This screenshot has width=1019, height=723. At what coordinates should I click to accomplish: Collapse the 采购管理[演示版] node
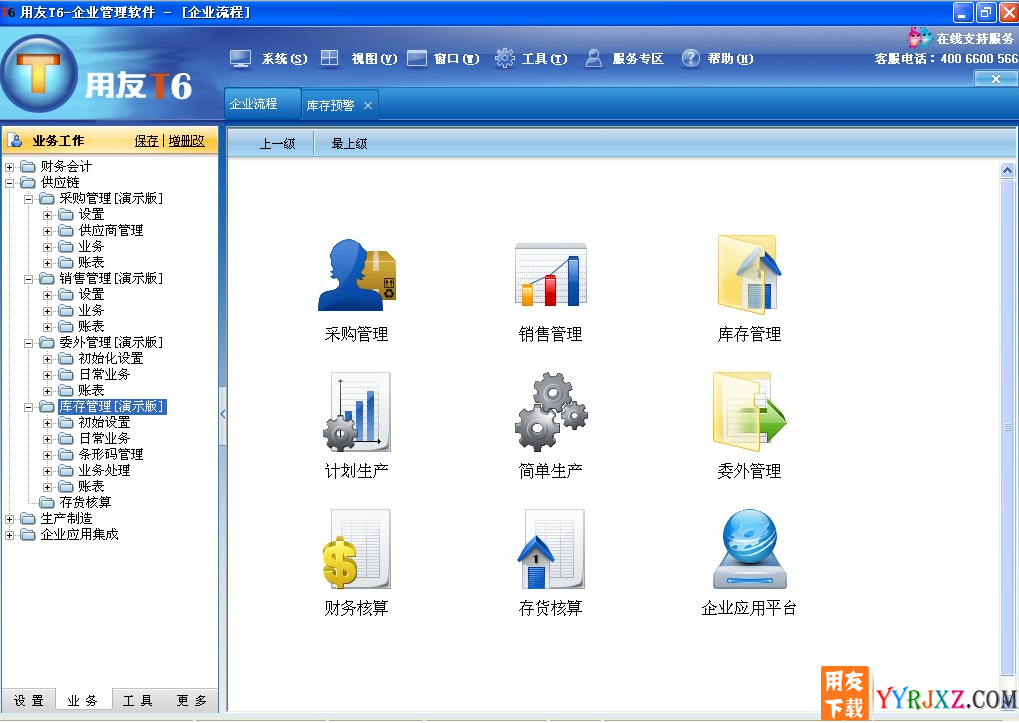point(29,199)
